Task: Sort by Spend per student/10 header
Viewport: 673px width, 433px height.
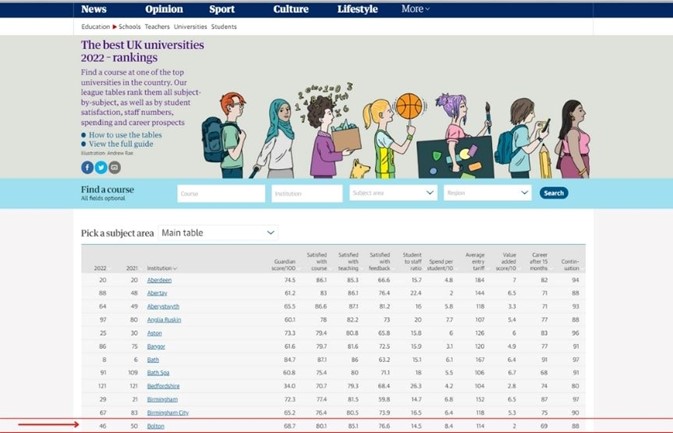Action: [440, 265]
